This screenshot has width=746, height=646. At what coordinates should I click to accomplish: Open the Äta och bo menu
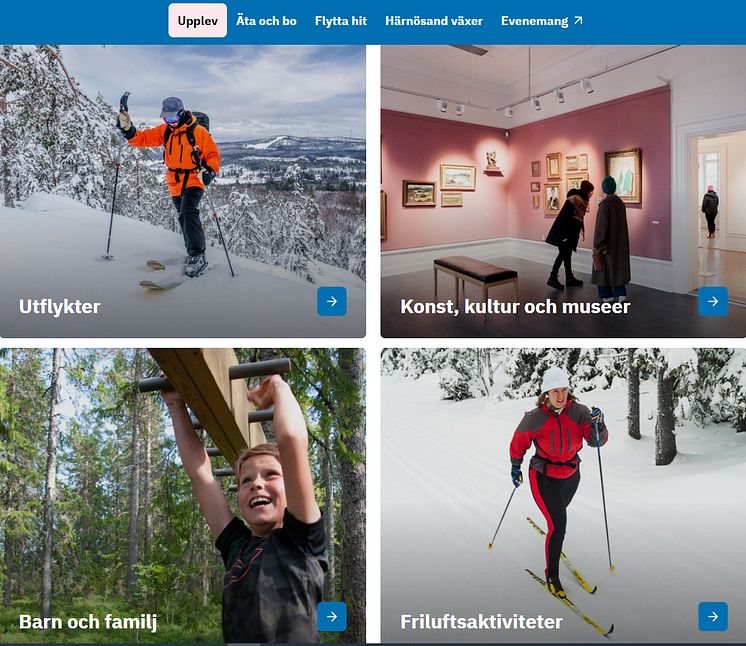coord(266,21)
